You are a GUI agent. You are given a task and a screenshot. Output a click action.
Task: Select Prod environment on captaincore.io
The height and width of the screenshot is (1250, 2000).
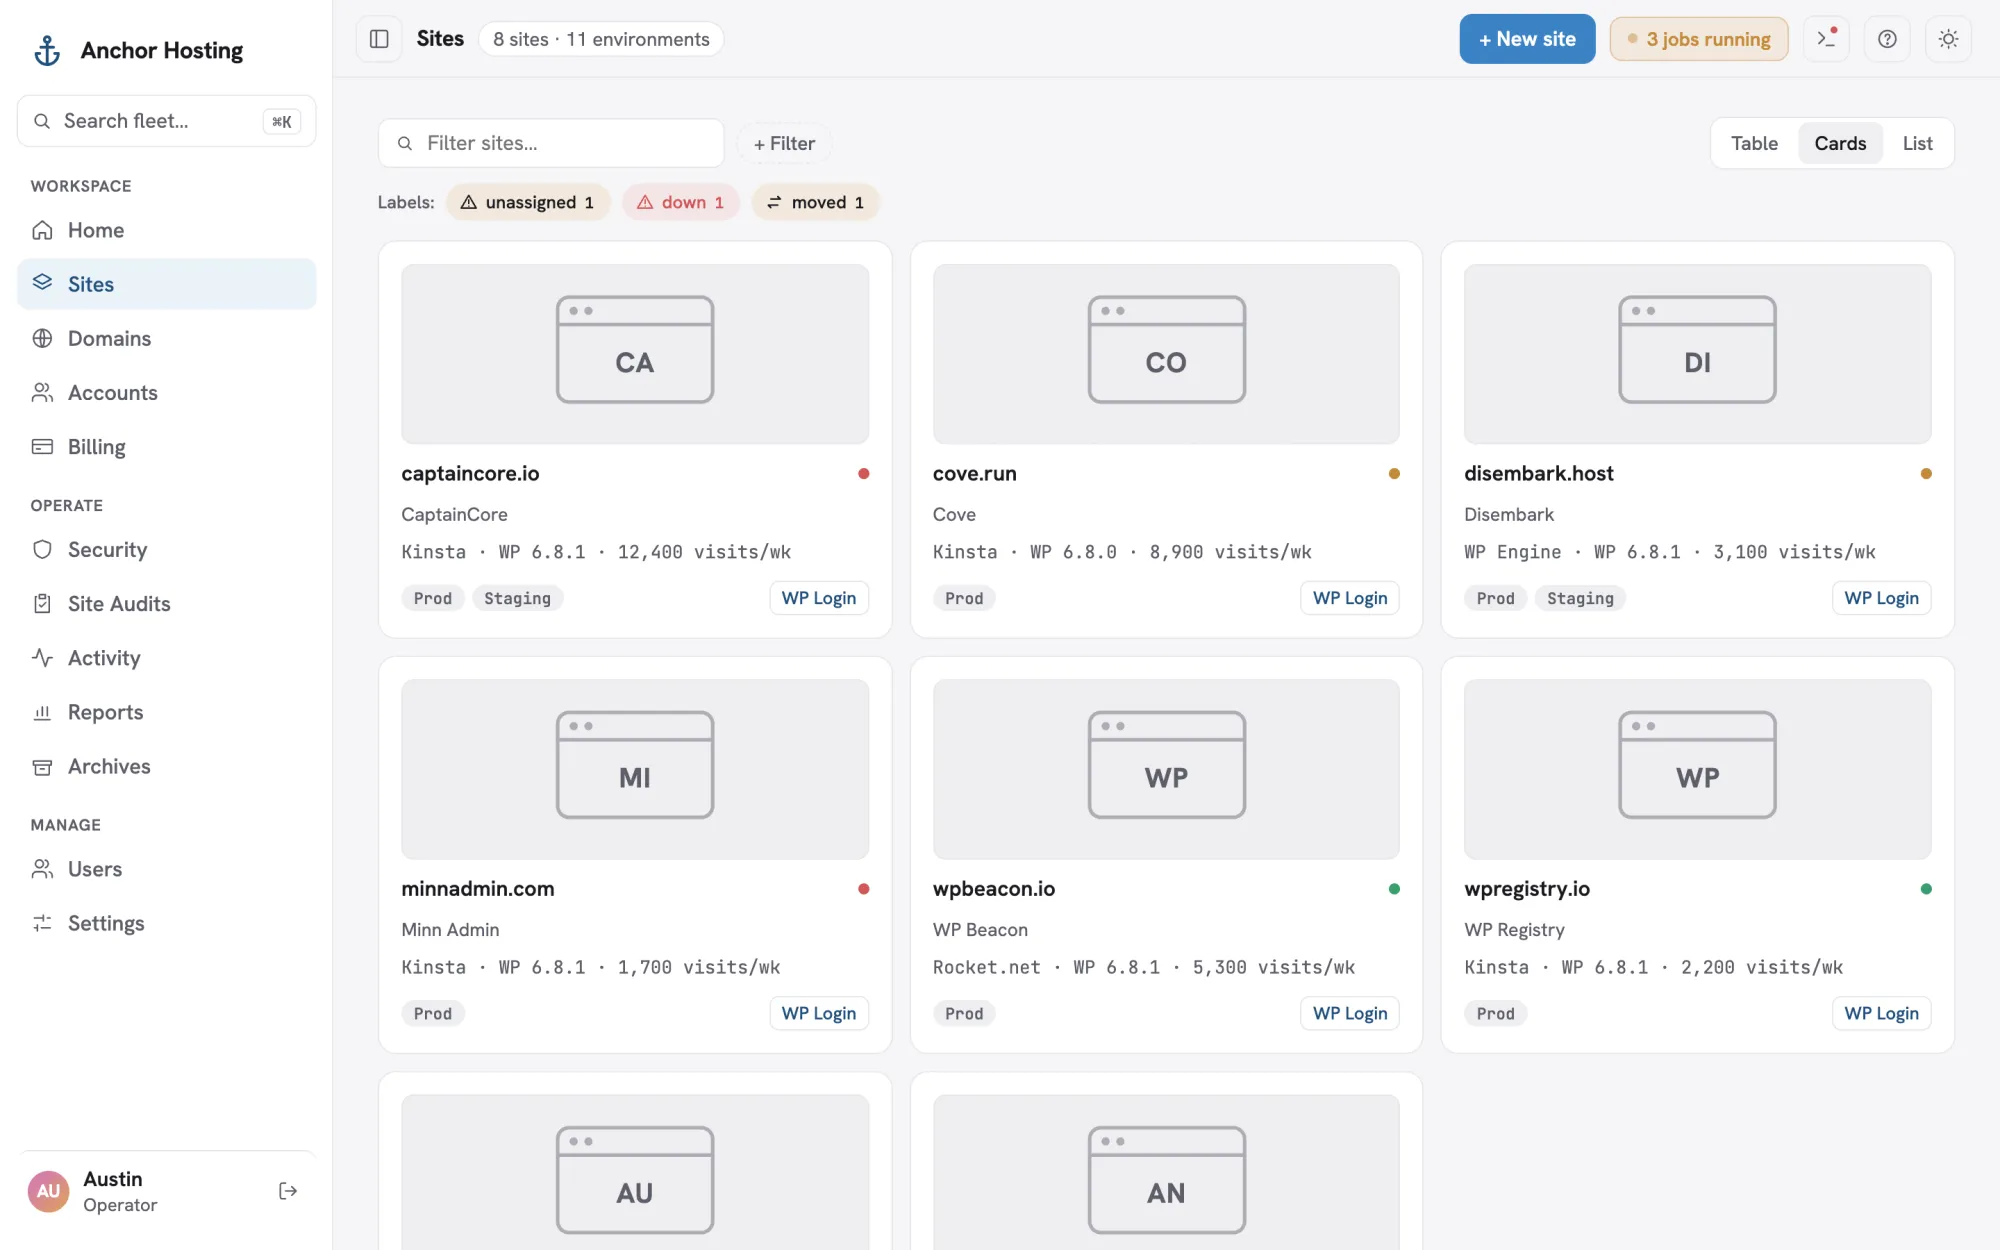(433, 598)
